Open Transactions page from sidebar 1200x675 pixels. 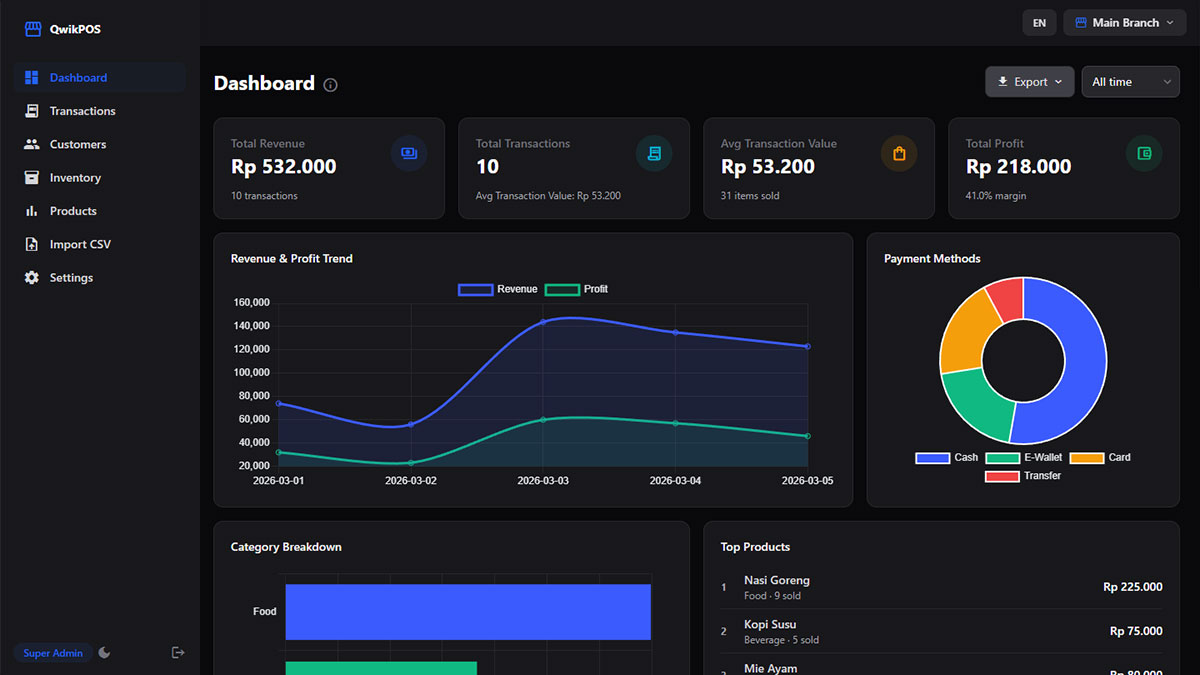[99, 111]
